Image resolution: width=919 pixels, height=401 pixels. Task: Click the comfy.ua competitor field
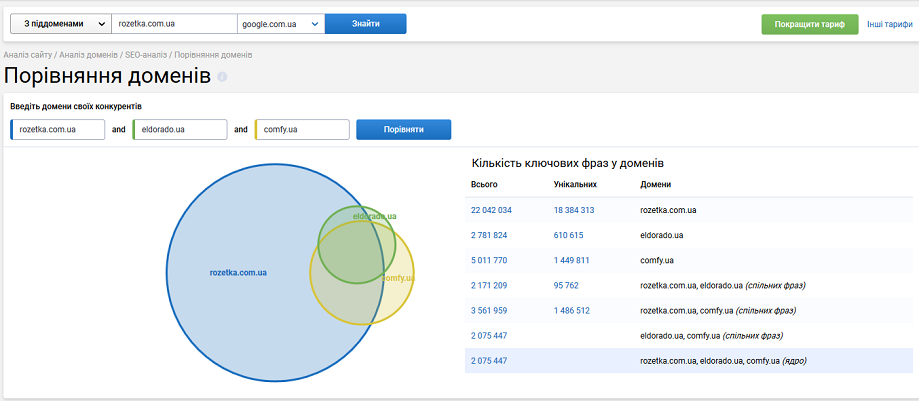pyautogui.click(x=302, y=130)
